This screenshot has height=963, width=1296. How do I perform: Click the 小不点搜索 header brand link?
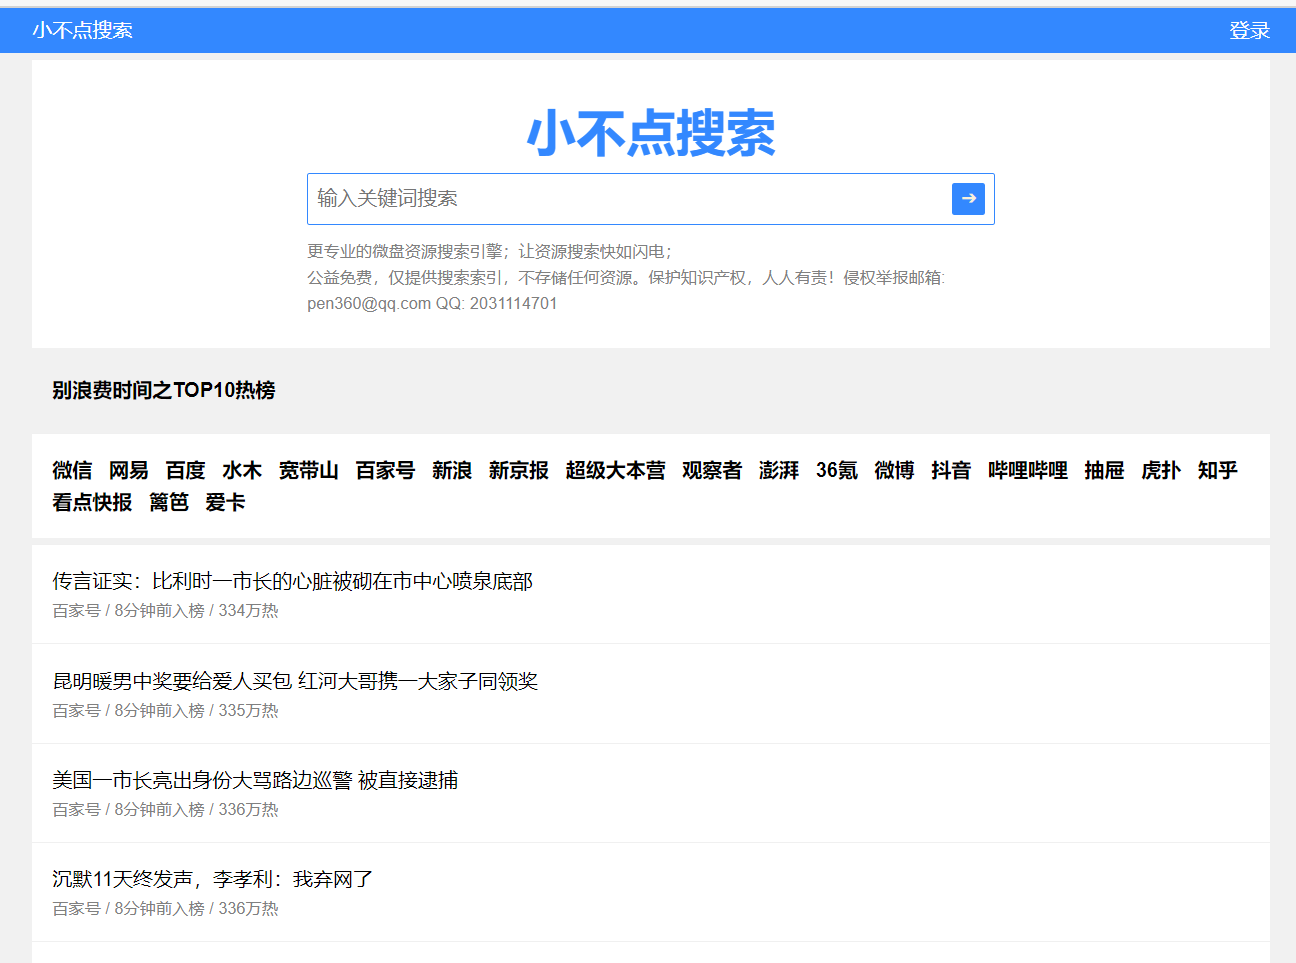click(x=82, y=30)
